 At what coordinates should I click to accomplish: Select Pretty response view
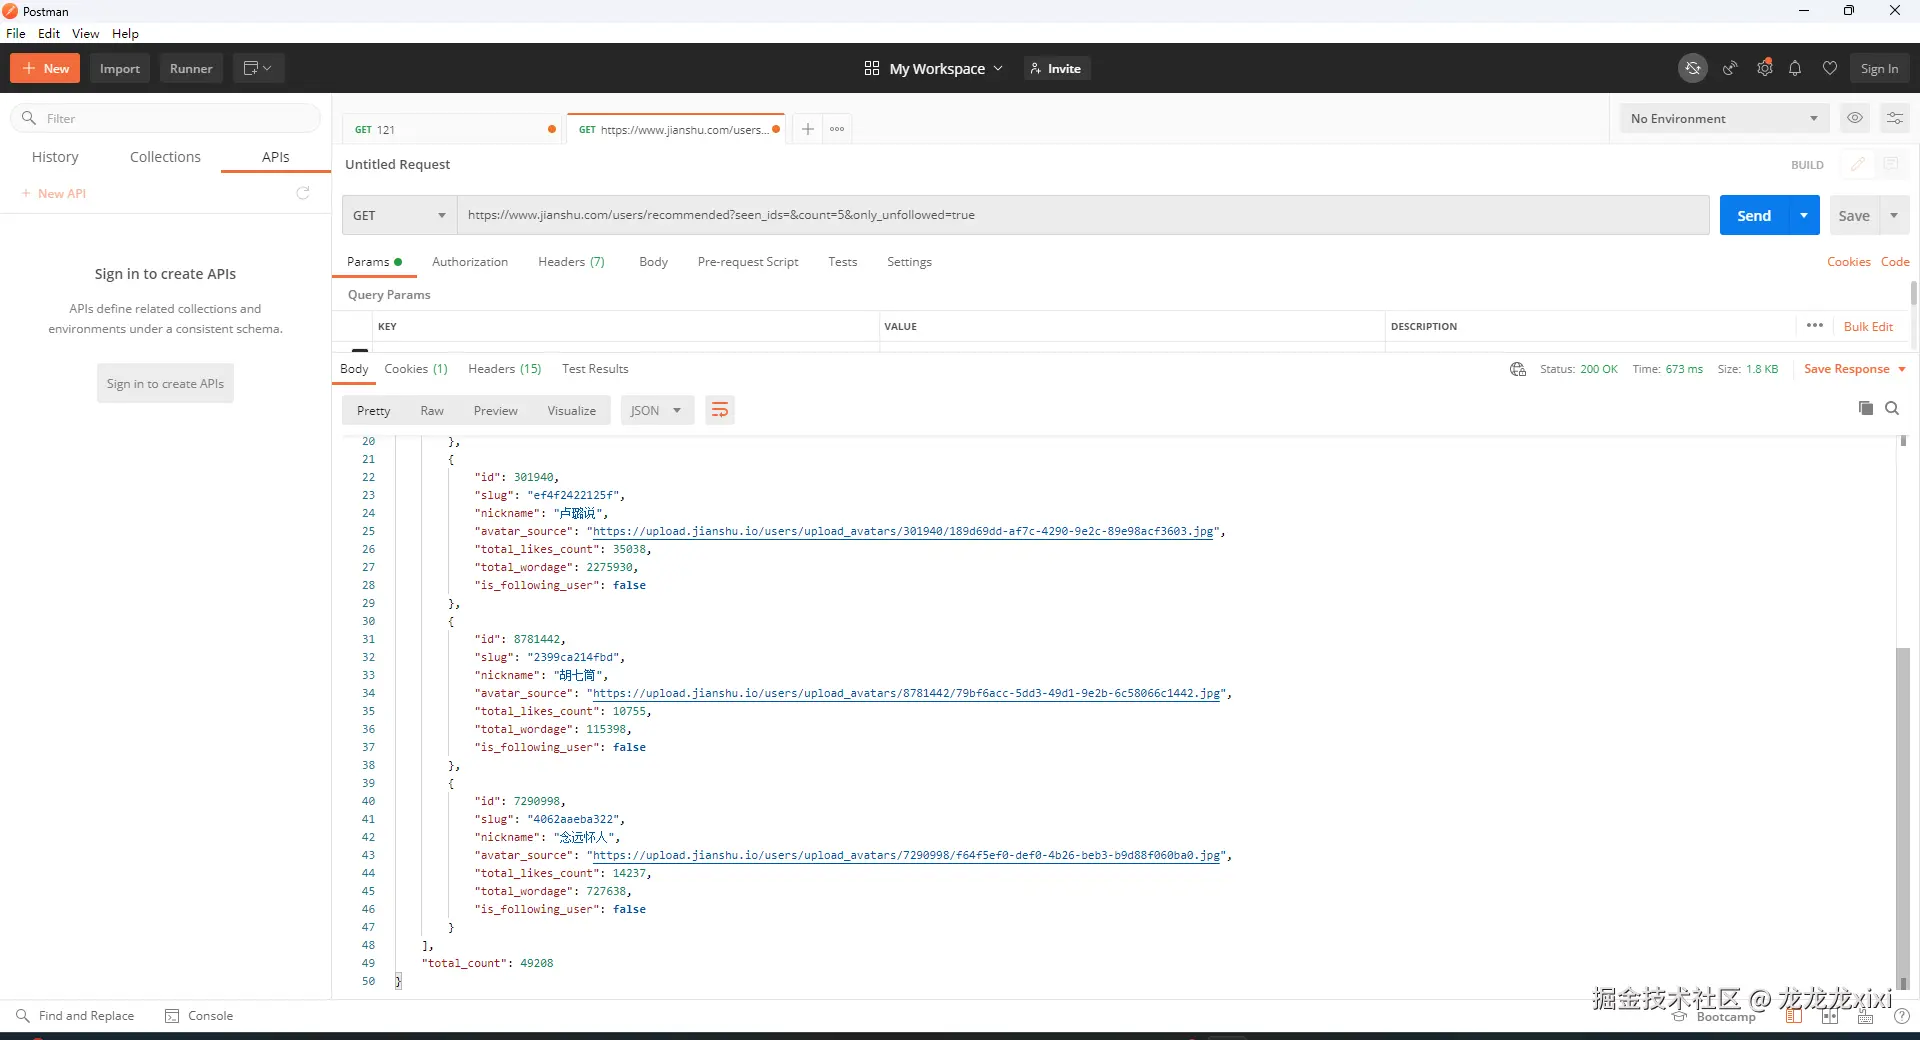[x=373, y=411]
